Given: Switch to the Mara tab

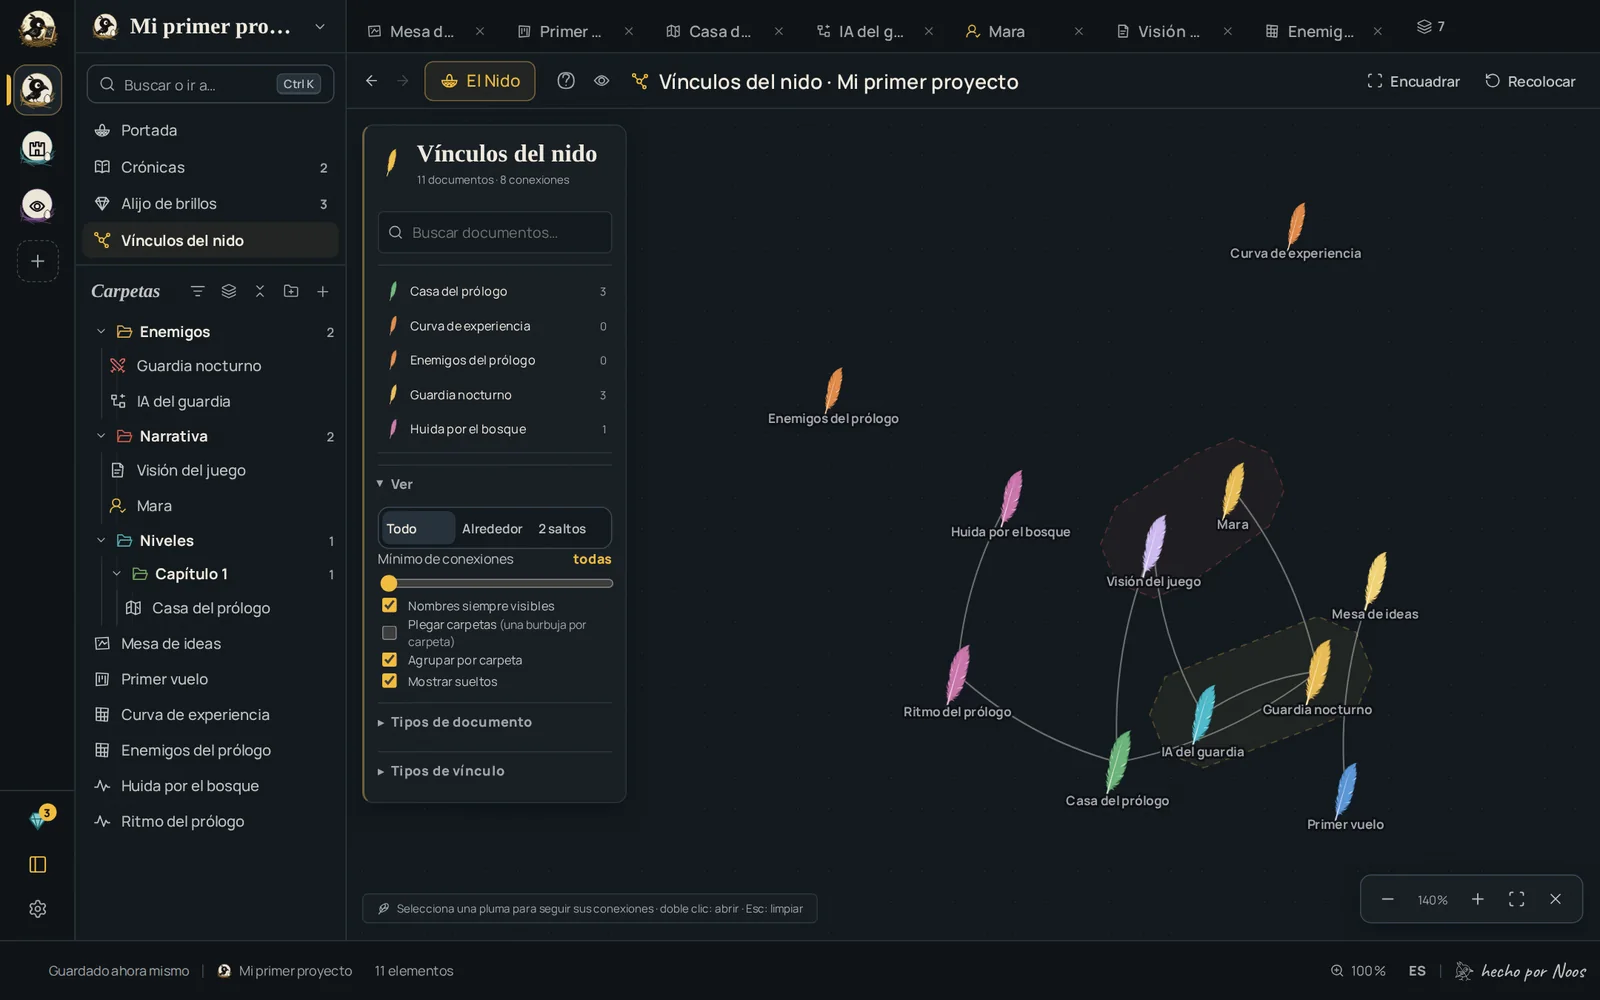Looking at the screenshot, I should [1006, 31].
